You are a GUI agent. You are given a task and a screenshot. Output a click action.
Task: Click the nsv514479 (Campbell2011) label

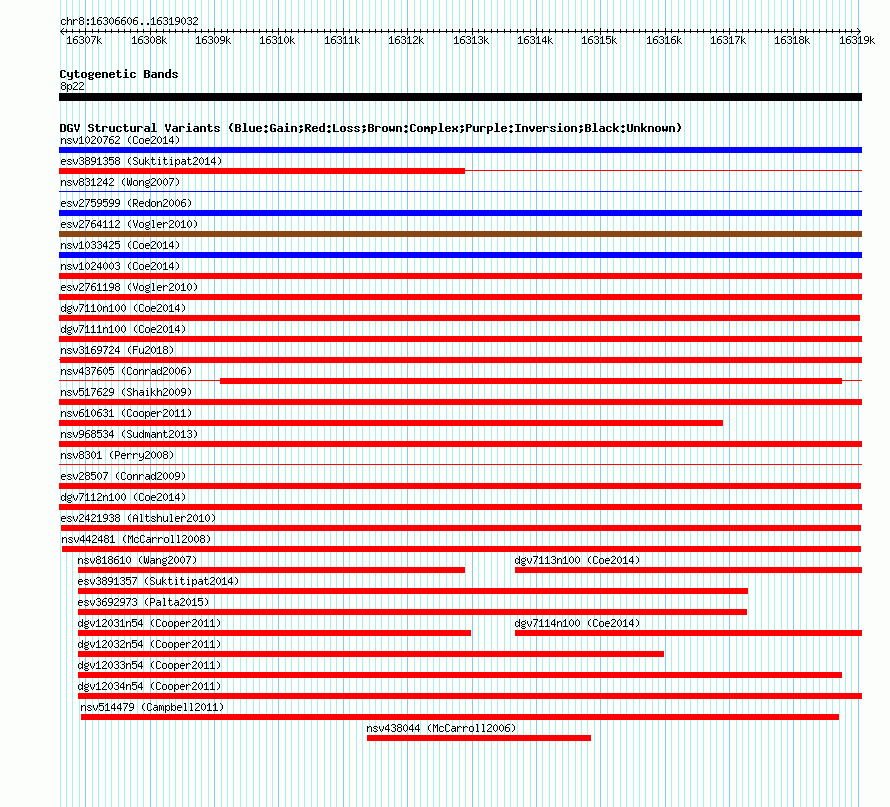click(152, 707)
